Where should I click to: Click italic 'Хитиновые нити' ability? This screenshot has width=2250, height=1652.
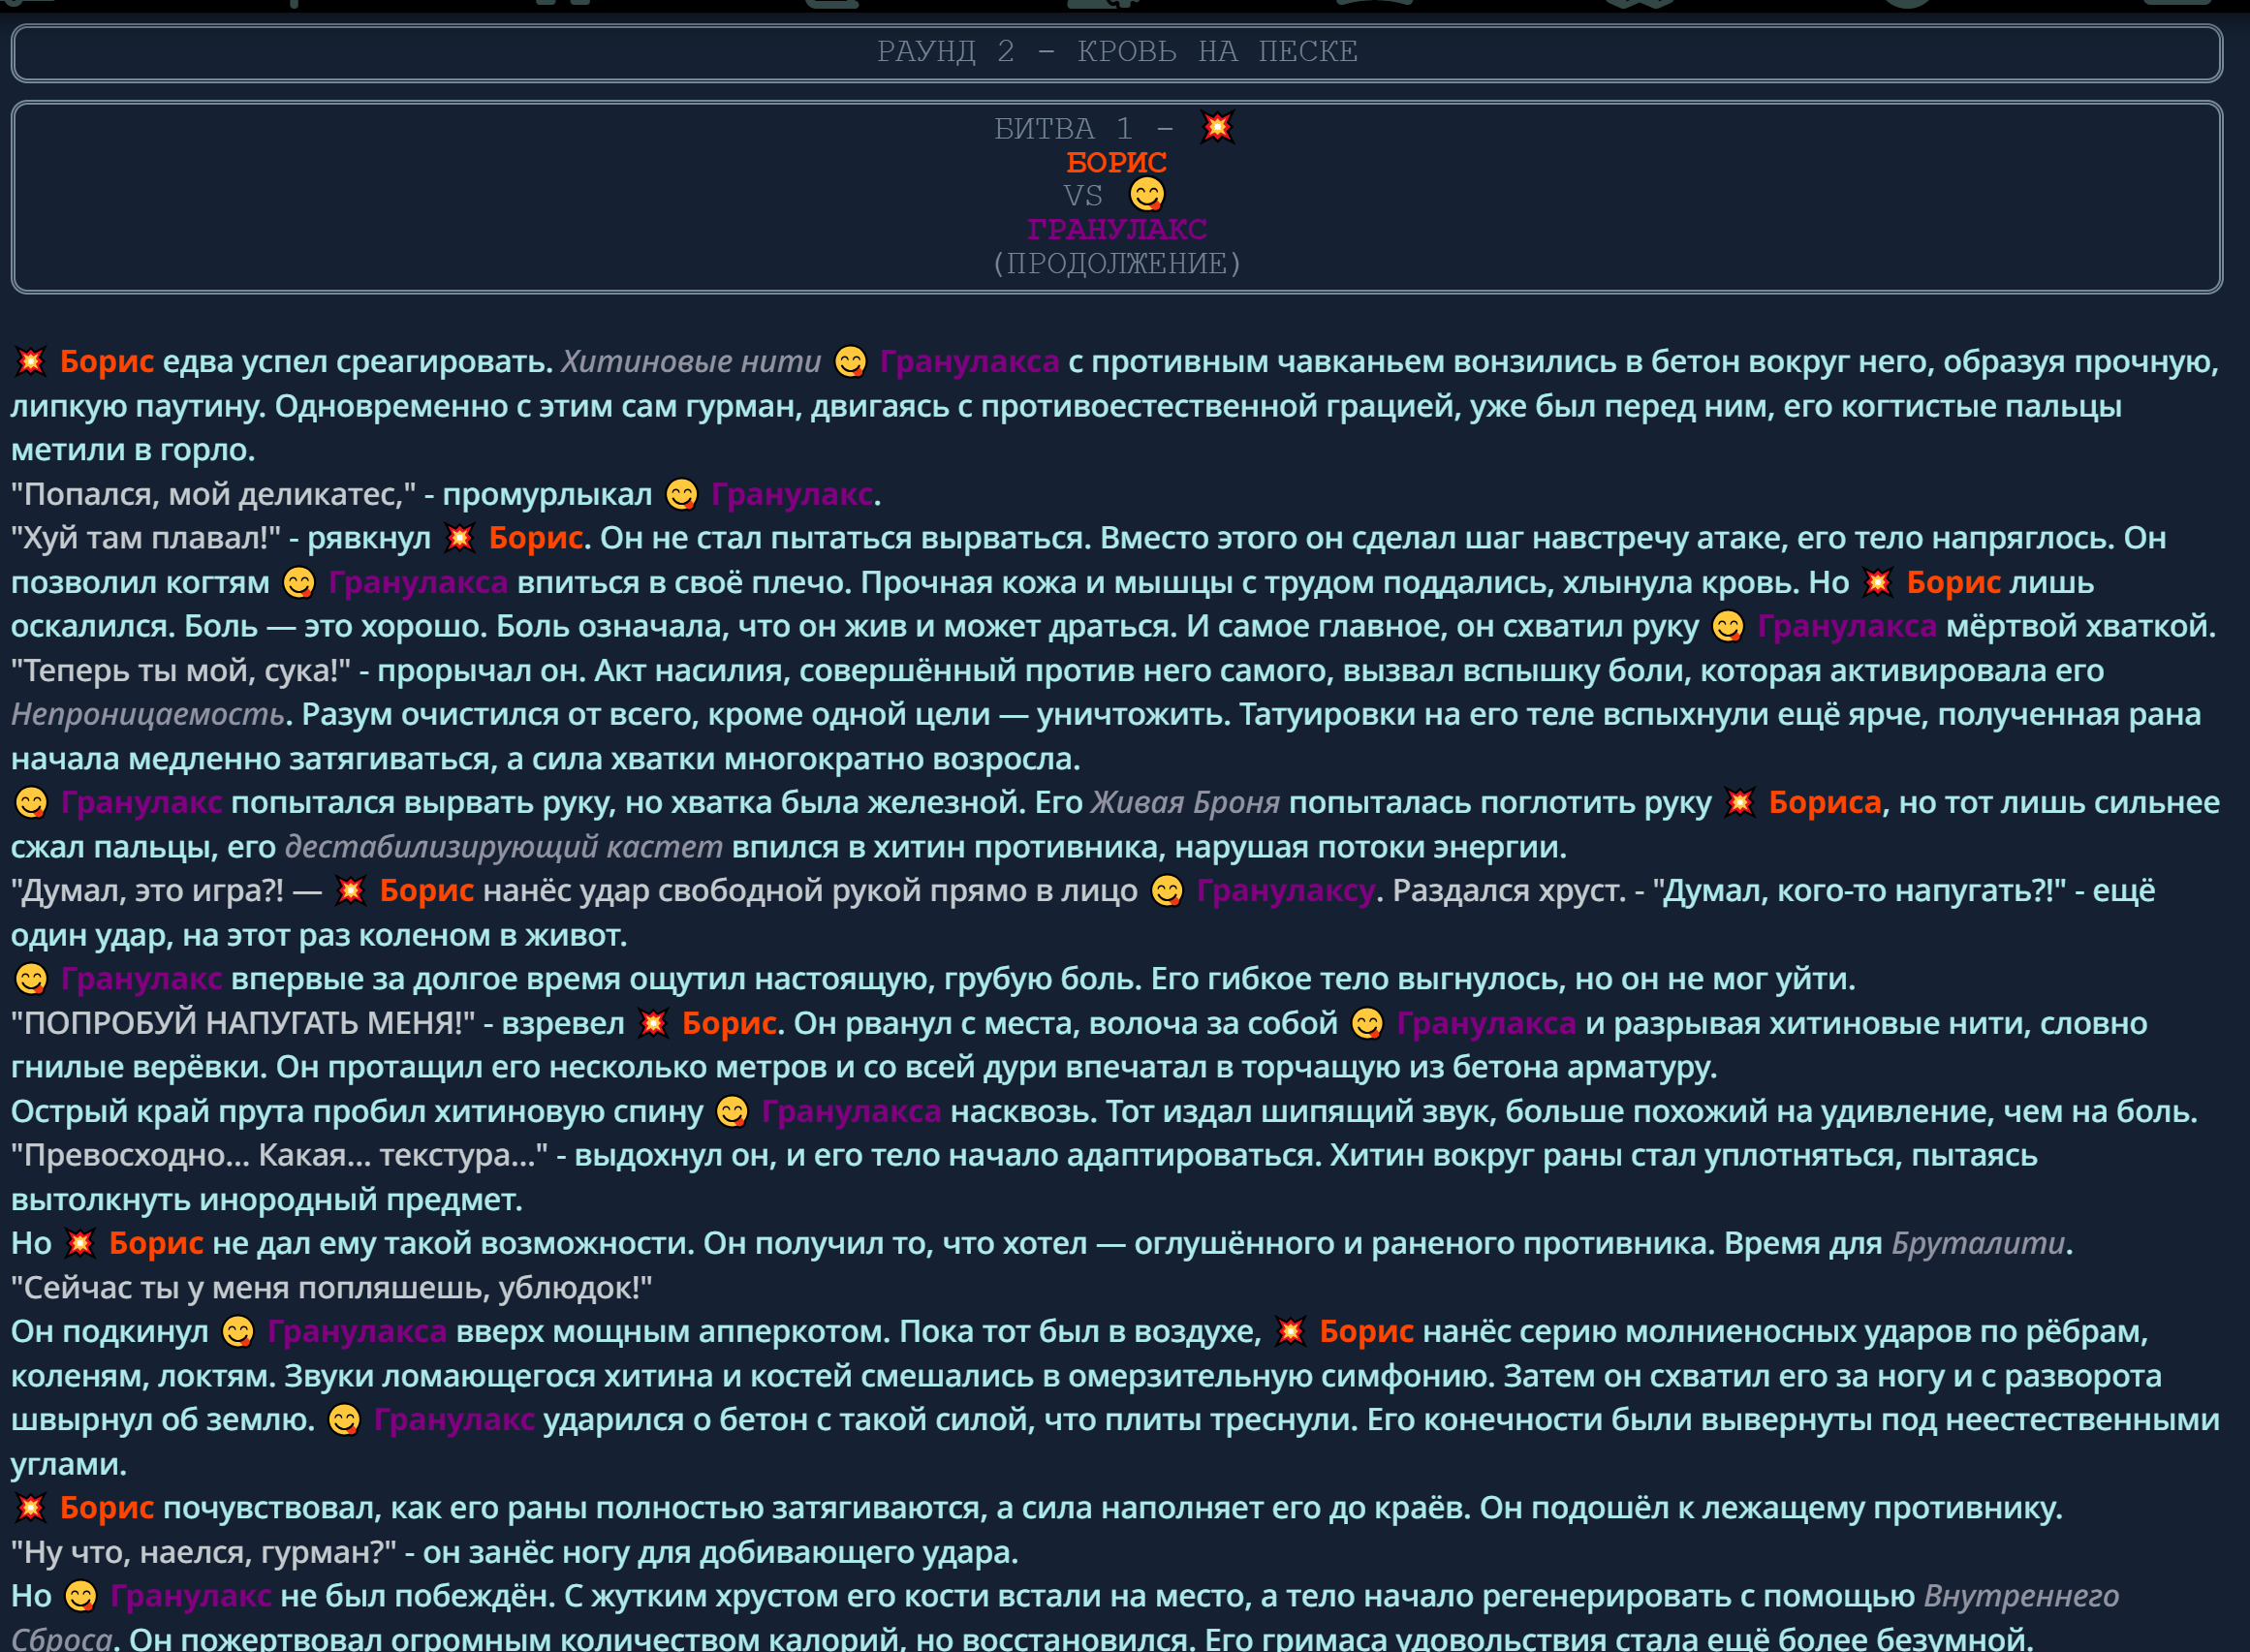(691, 361)
